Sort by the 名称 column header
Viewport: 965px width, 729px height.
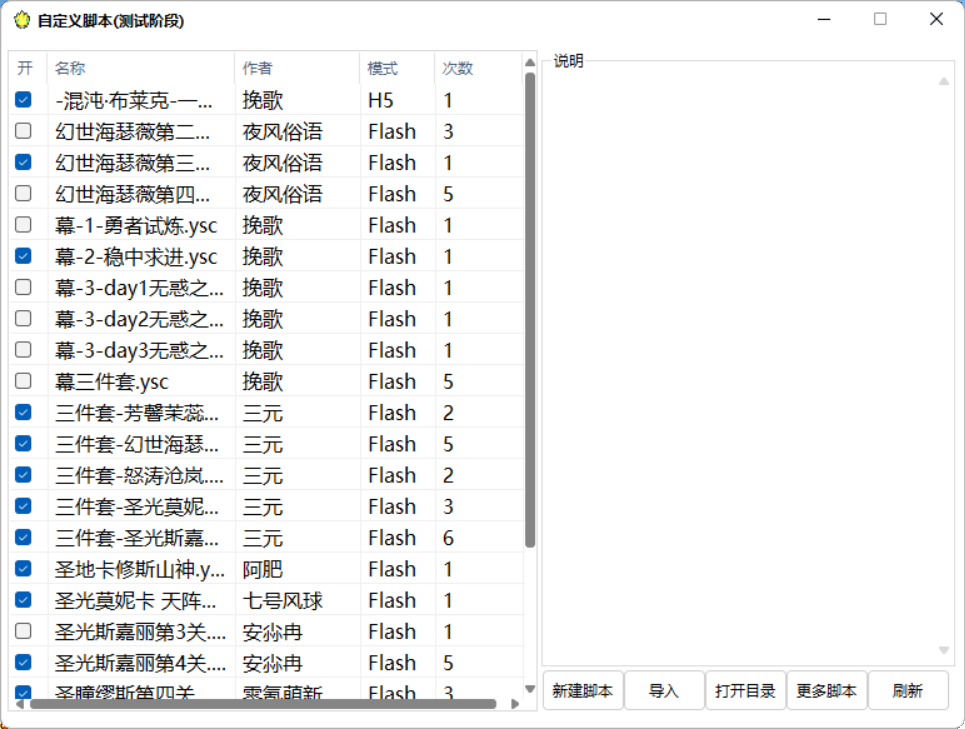coord(141,68)
